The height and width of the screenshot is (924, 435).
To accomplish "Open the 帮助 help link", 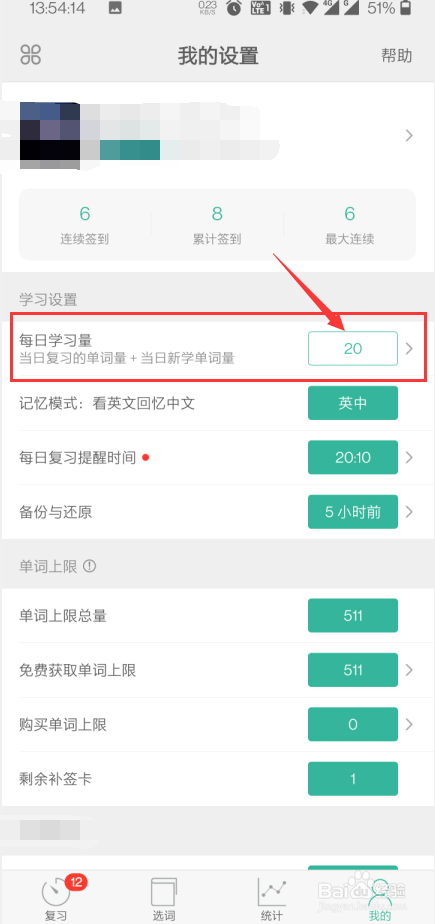I will [x=397, y=56].
